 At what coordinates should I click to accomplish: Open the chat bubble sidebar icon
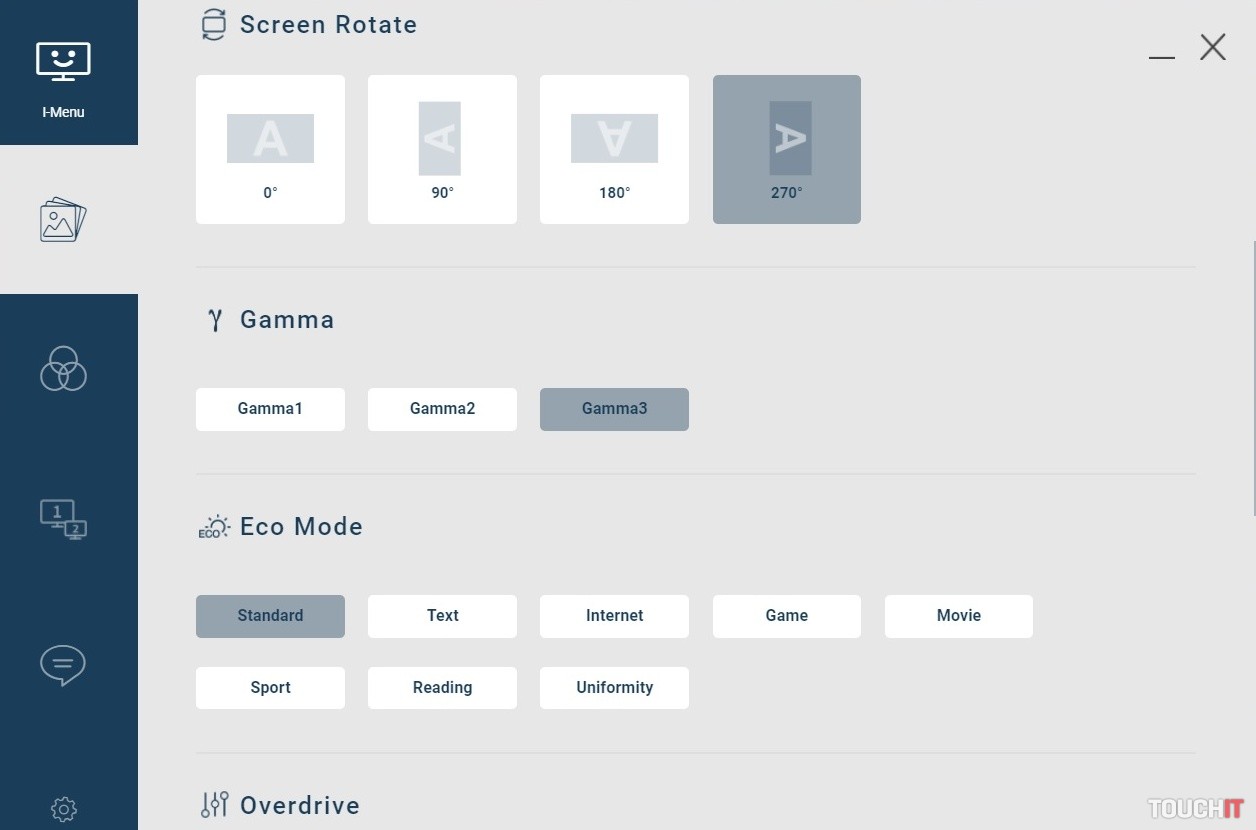tap(64, 665)
